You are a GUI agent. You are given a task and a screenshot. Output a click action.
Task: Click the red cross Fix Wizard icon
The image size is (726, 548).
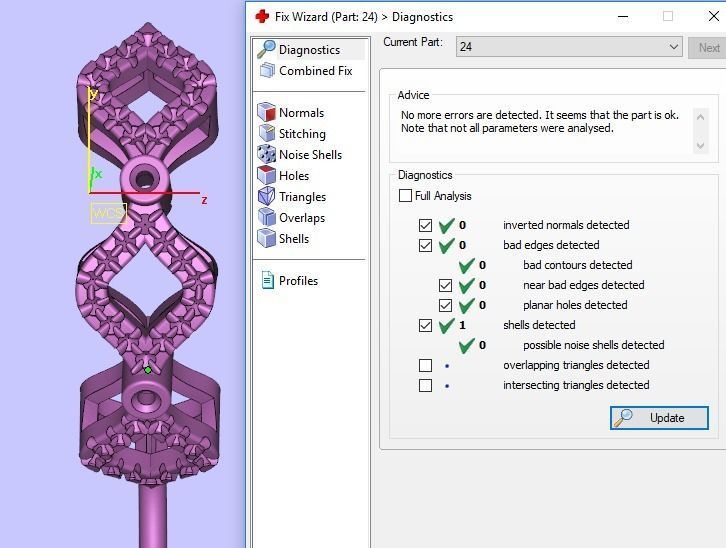[x=262, y=17]
